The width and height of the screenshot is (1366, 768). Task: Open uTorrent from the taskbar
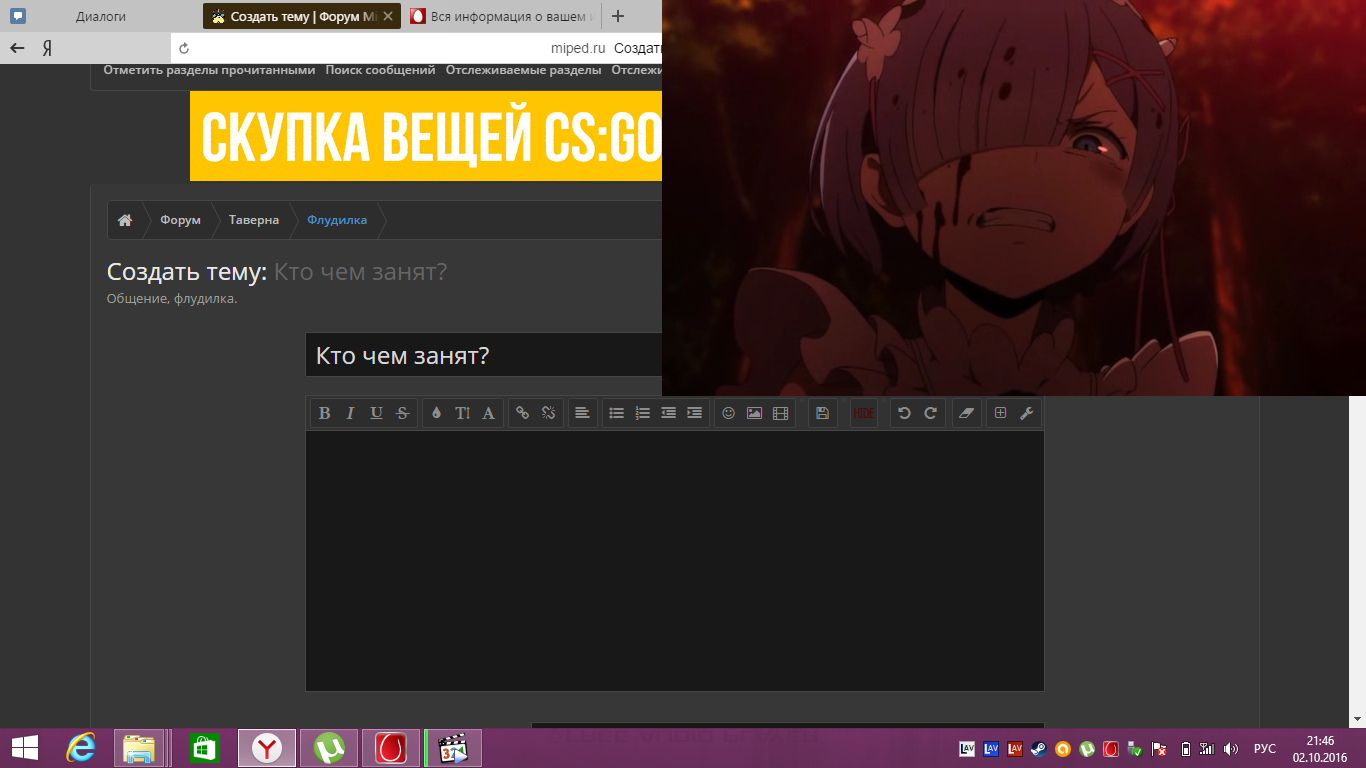329,748
